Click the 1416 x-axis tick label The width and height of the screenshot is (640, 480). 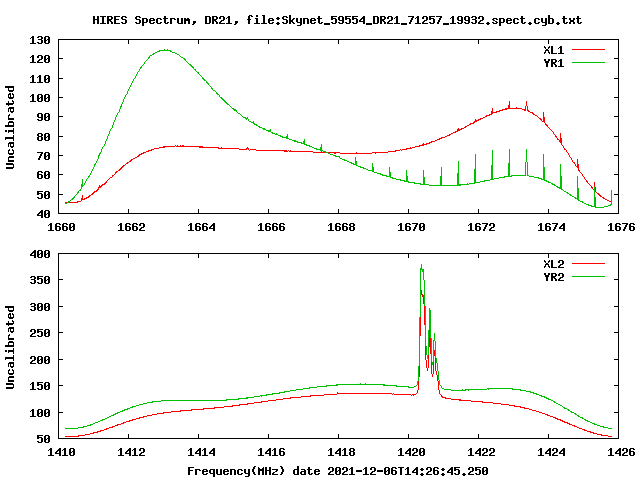(x=271, y=452)
